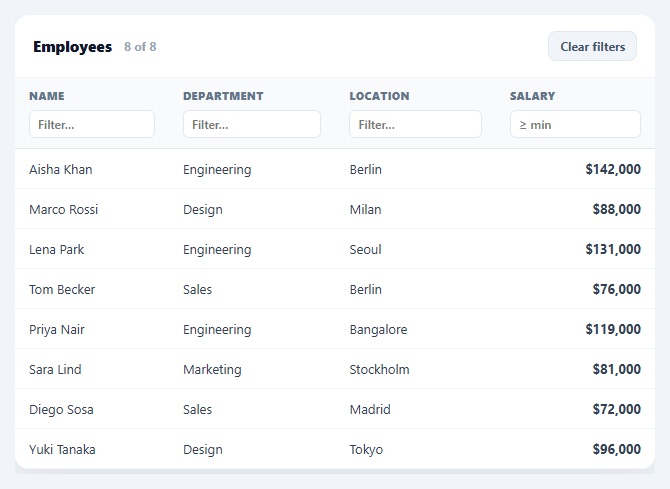Click the $72,000 salary value
The width and height of the screenshot is (670, 489).
tap(617, 409)
